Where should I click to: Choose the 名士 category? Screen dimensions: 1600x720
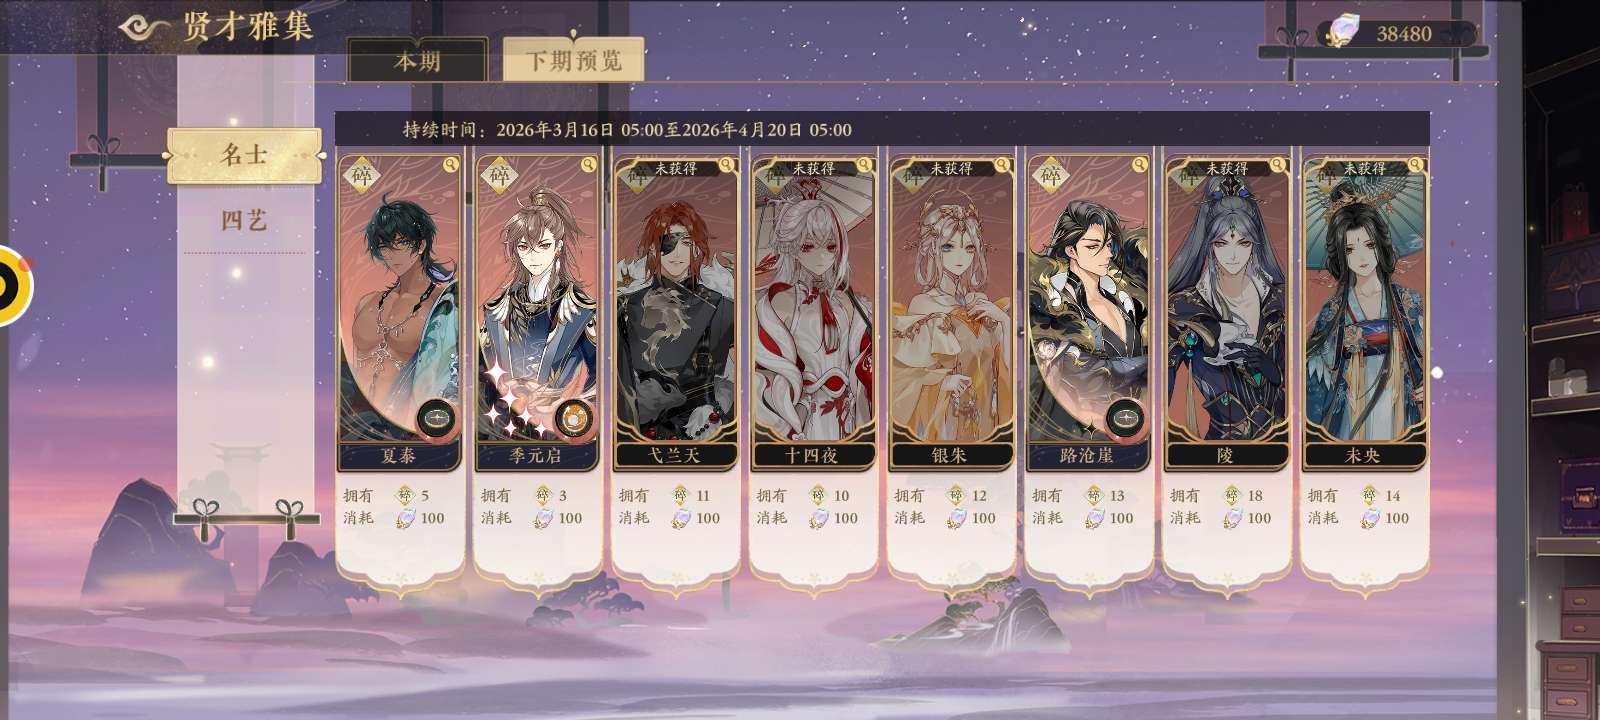[244, 155]
